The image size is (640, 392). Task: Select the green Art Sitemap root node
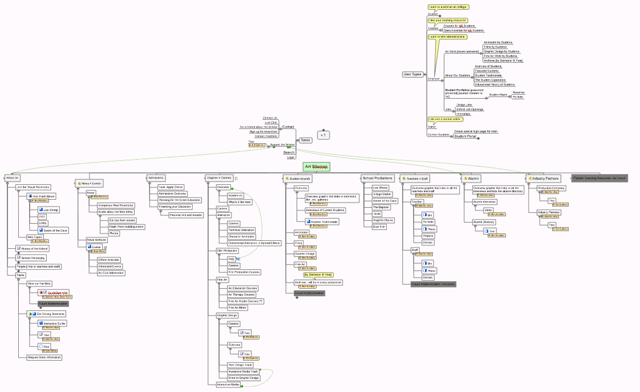click(x=316, y=167)
